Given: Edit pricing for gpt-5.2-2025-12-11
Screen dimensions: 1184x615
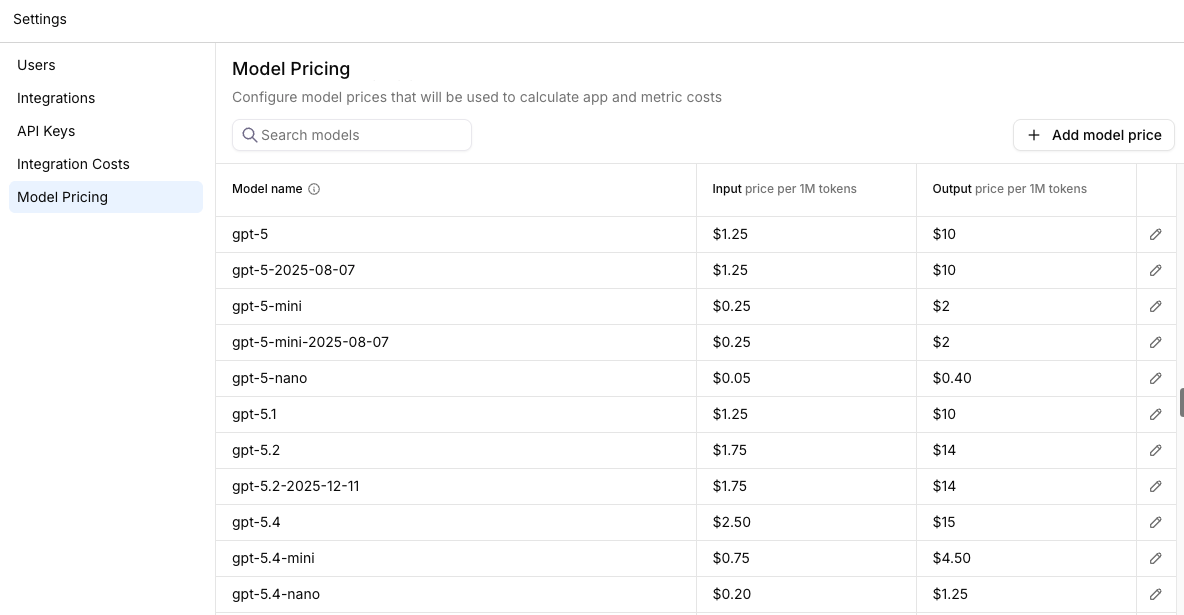Looking at the screenshot, I should pos(1155,487).
